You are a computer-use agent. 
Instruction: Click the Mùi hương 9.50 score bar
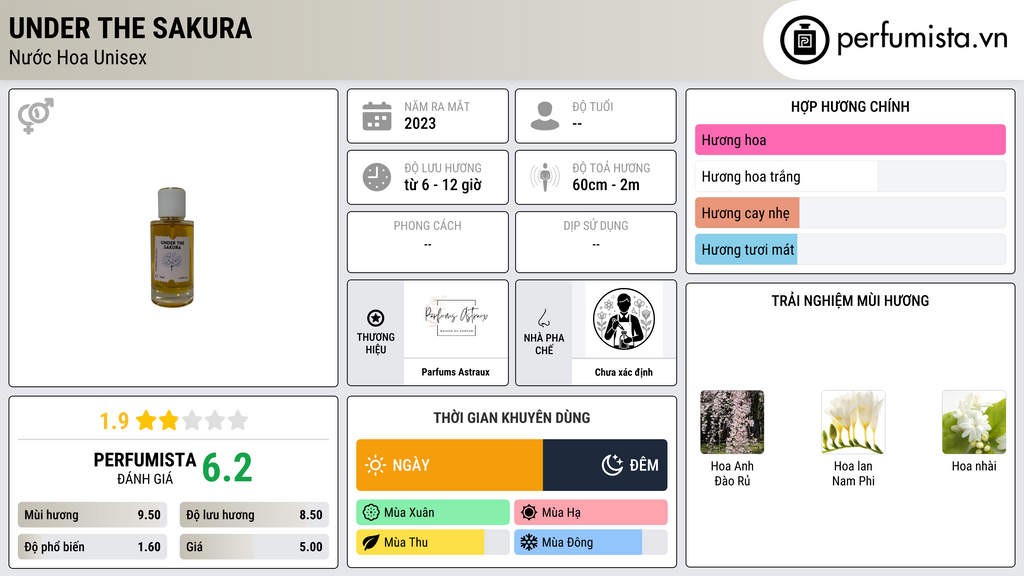(x=93, y=515)
